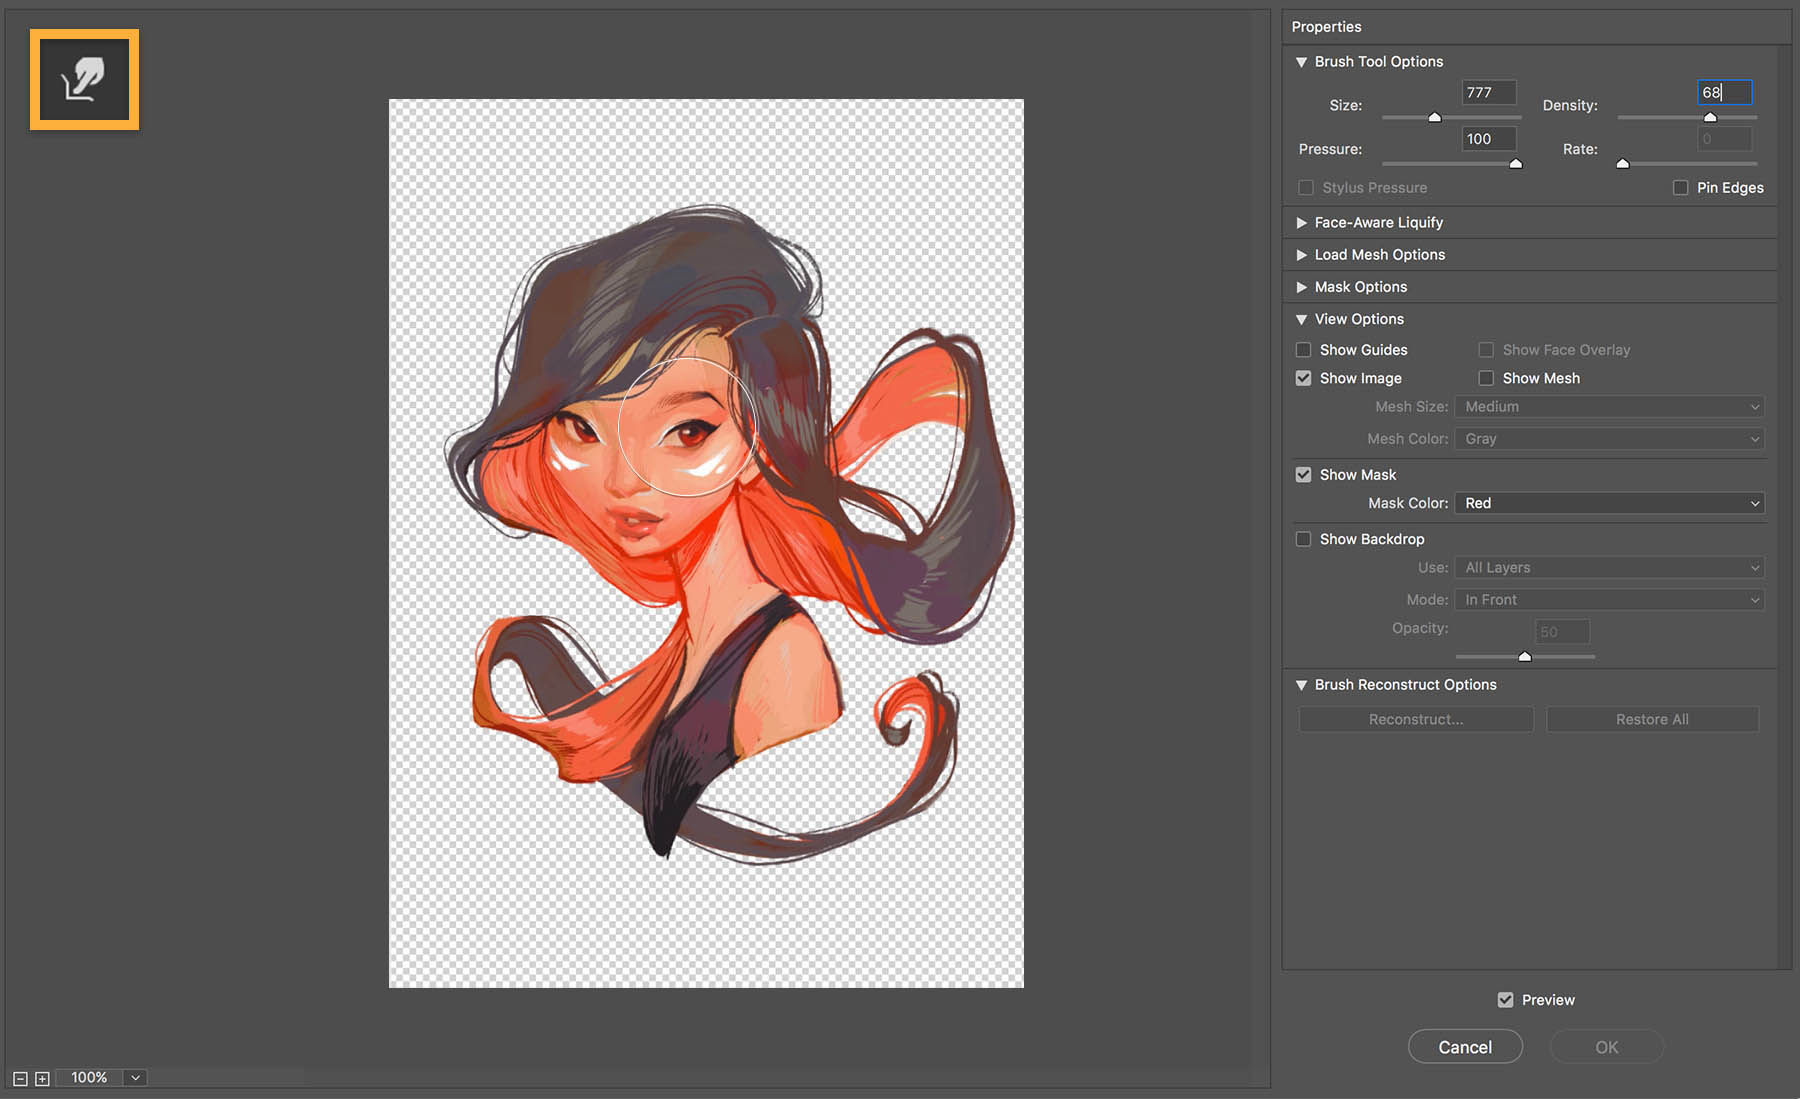This screenshot has width=1800, height=1099.
Task: Enable the Pin Edges checkbox
Action: click(1680, 187)
